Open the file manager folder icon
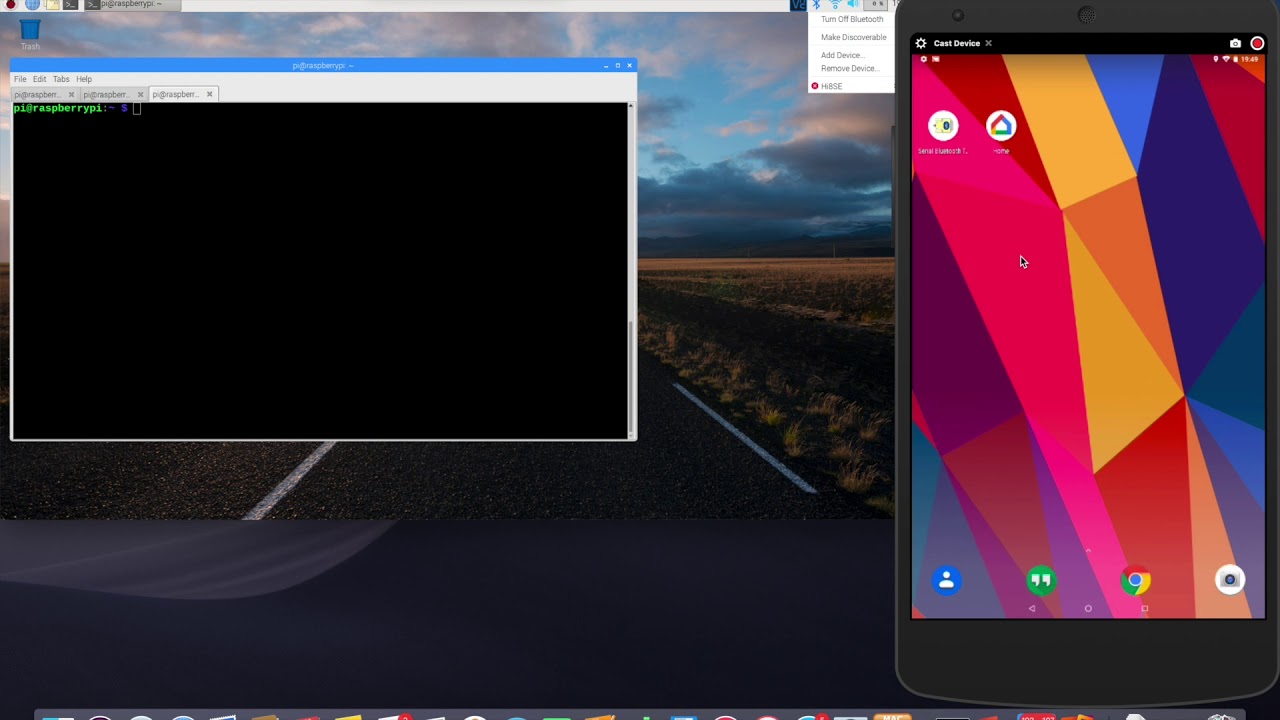Image resolution: width=1280 pixels, height=720 pixels. [52, 4]
